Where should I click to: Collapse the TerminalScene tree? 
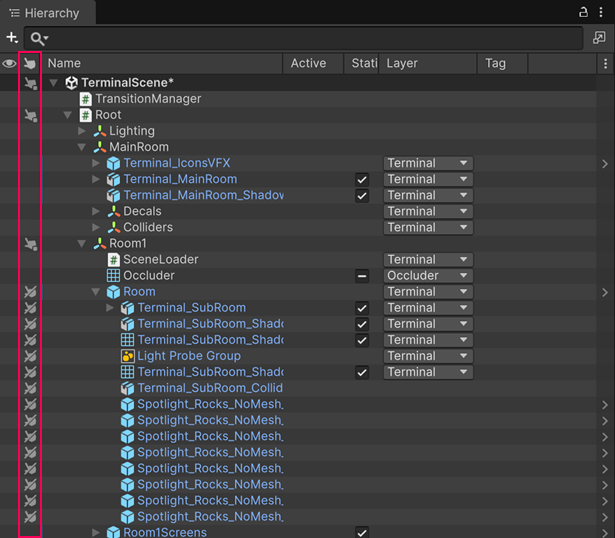[53, 83]
